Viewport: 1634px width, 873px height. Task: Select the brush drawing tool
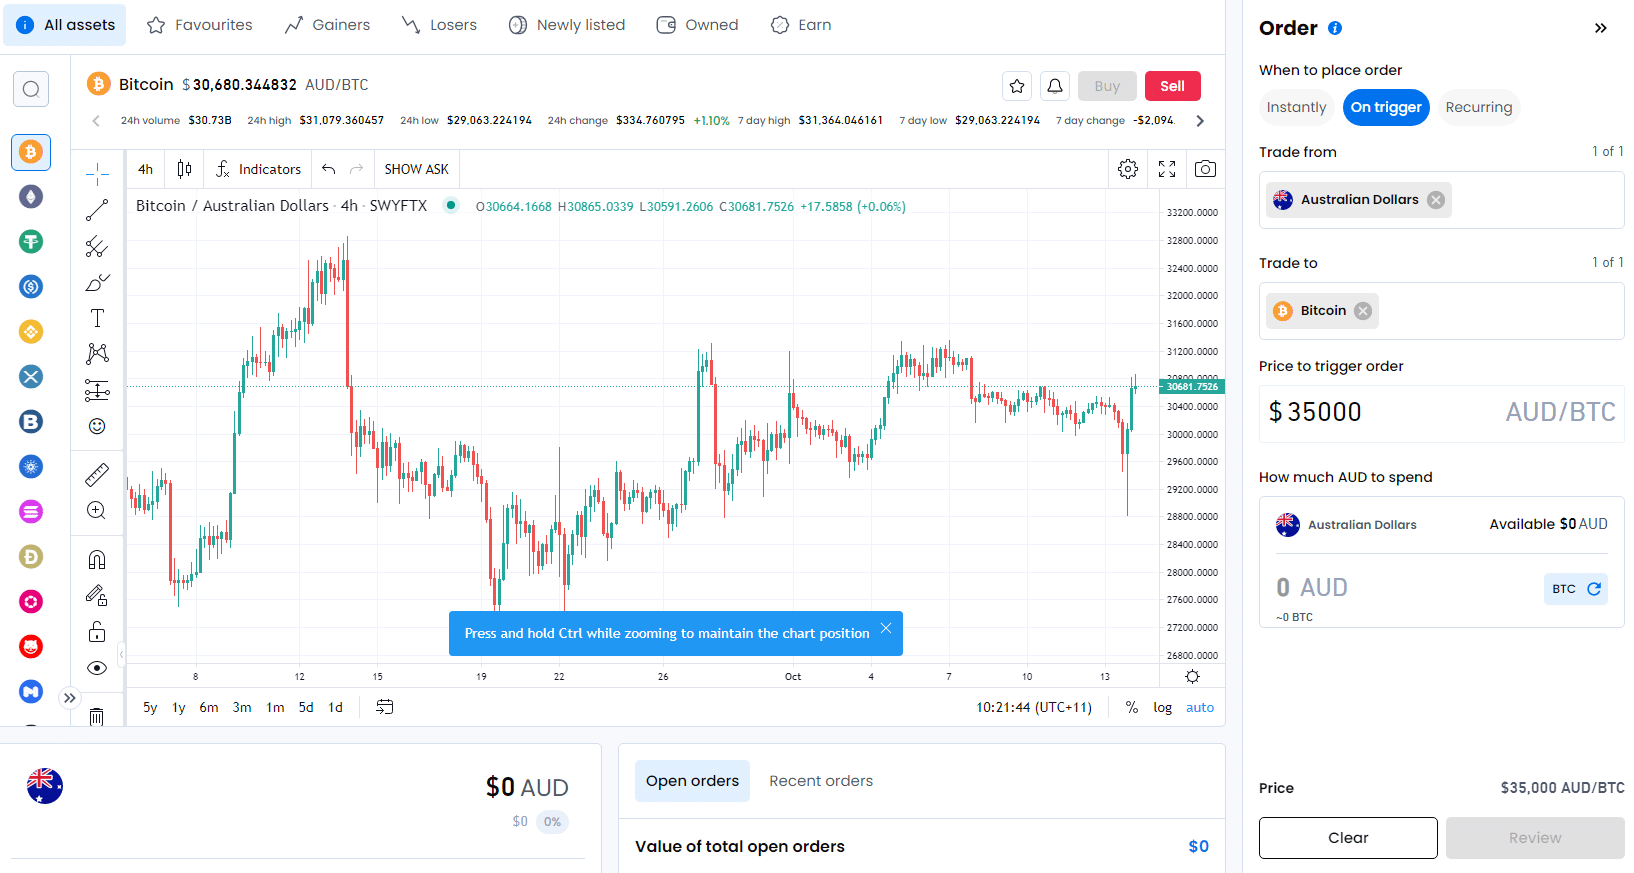[97, 283]
